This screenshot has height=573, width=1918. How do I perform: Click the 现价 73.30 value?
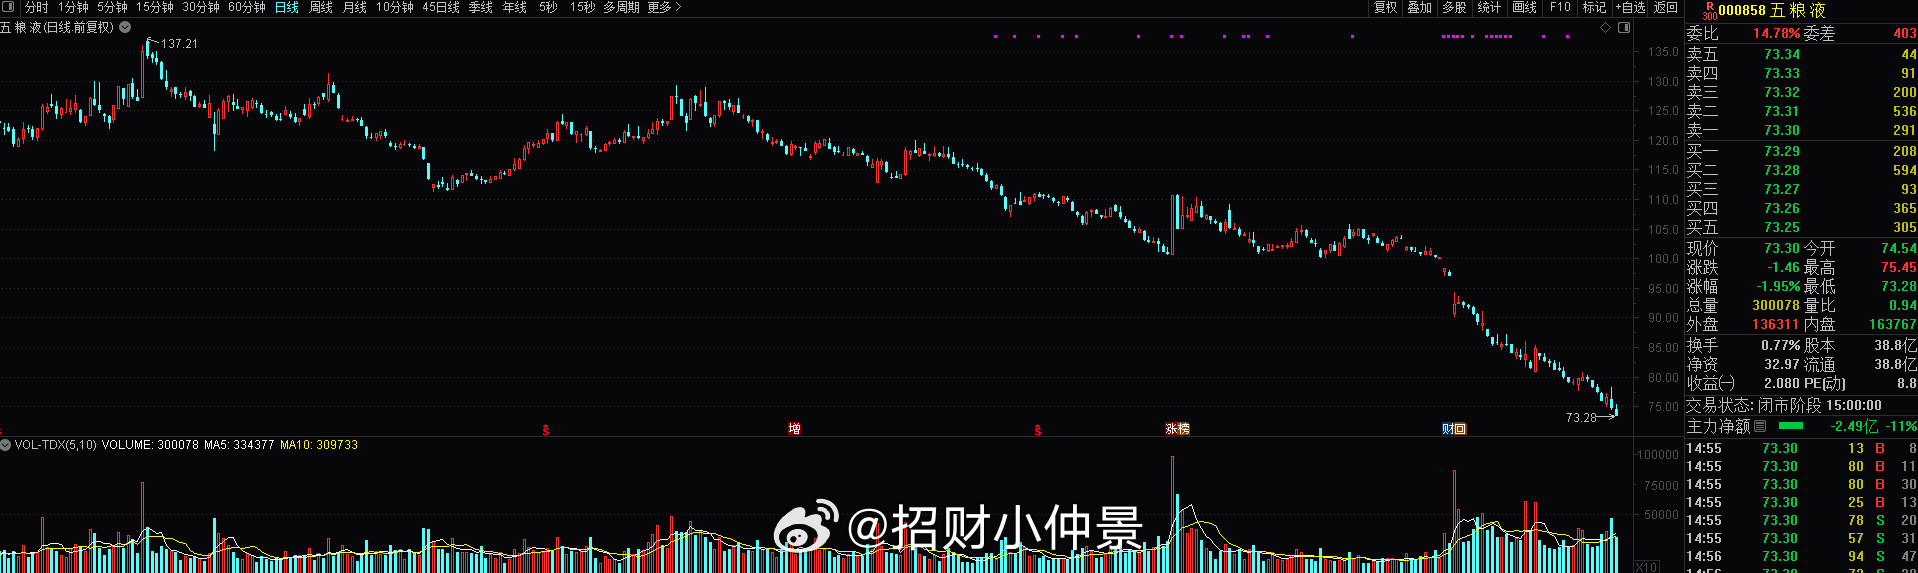click(1782, 248)
